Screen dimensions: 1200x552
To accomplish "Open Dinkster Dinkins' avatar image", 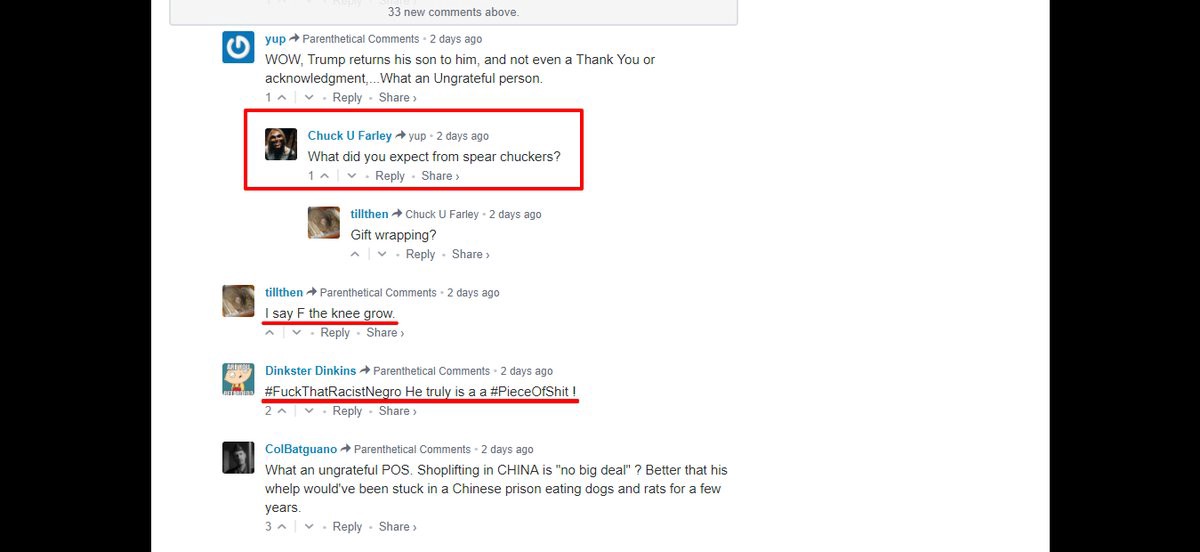I will tap(238, 379).
